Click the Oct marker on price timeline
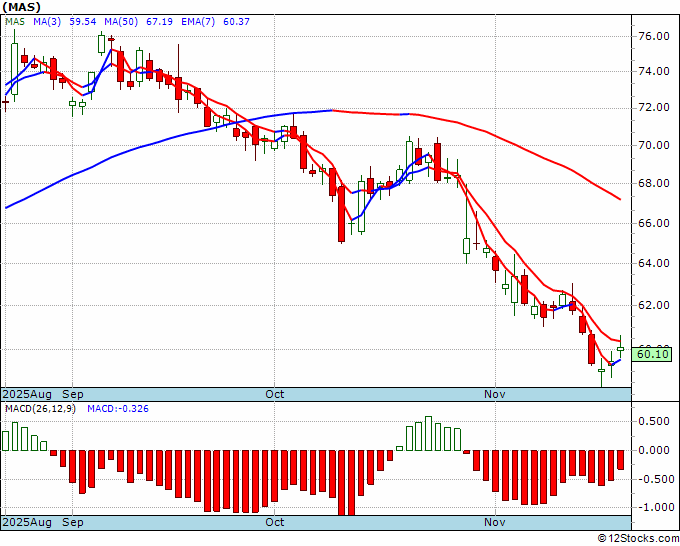Screen dimensions: 680x546 coord(275,394)
